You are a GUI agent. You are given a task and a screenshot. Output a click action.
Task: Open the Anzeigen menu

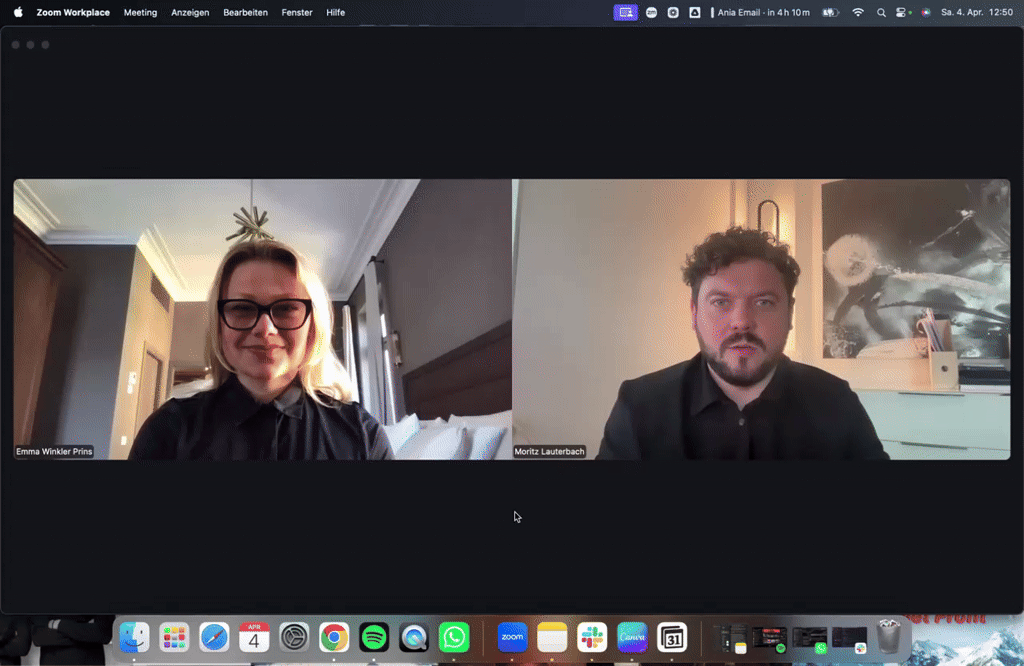(190, 12)
